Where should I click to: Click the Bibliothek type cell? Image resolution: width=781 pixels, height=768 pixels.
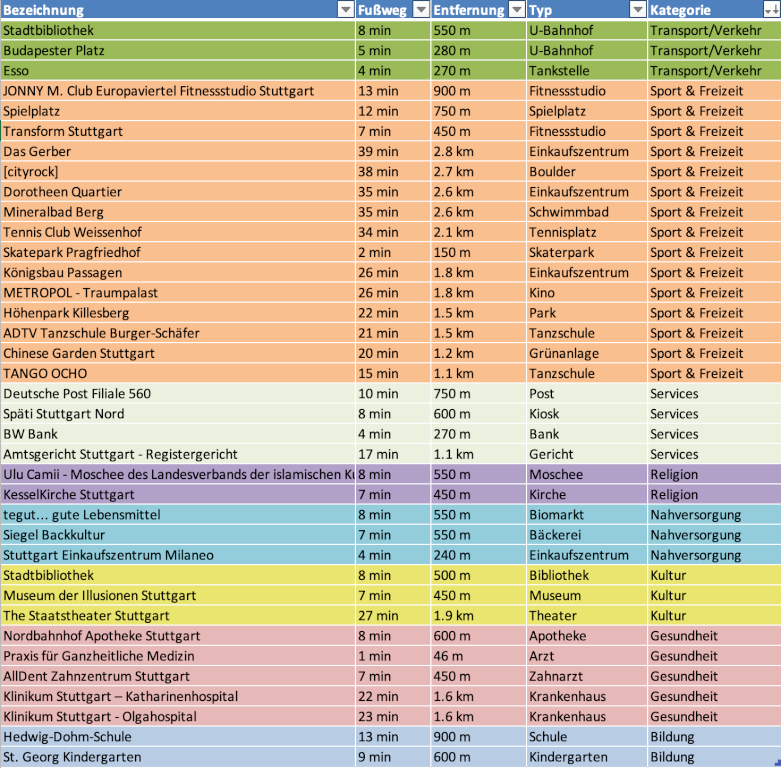click(x=587, y=575)
